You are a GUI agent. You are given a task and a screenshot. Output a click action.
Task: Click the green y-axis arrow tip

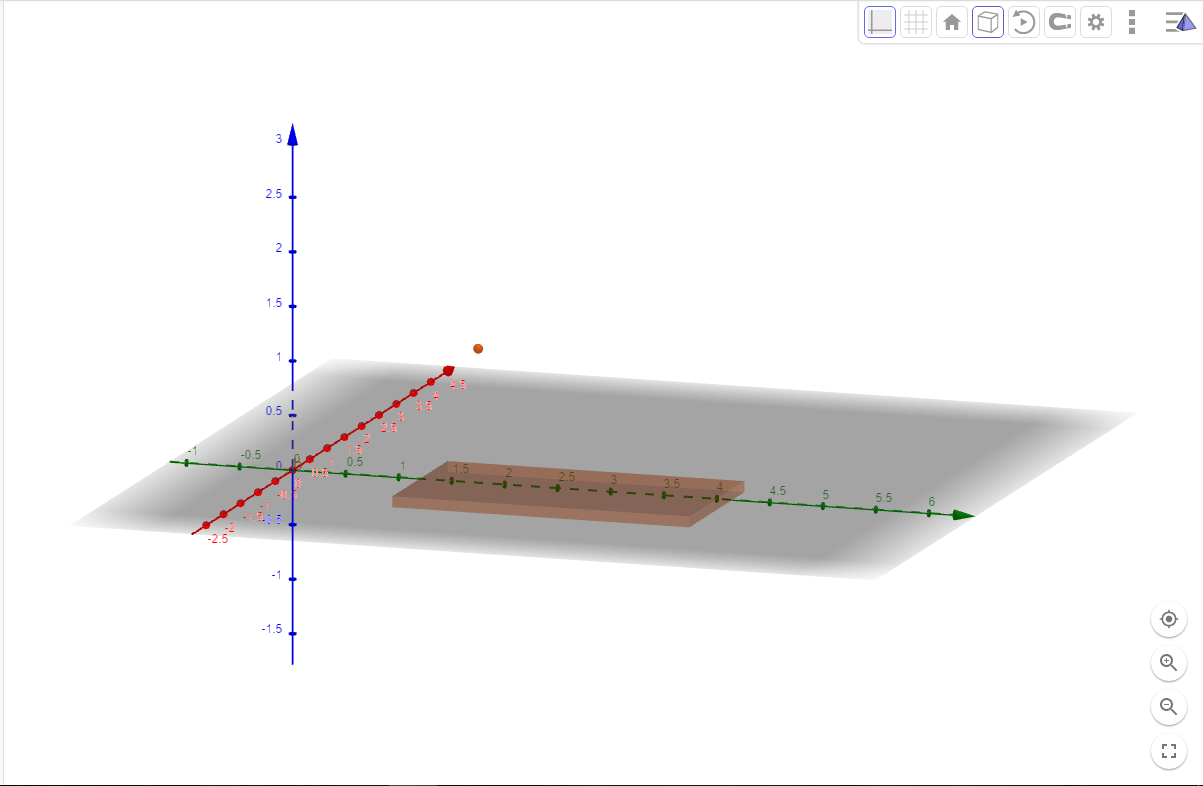tap(963, 515)
